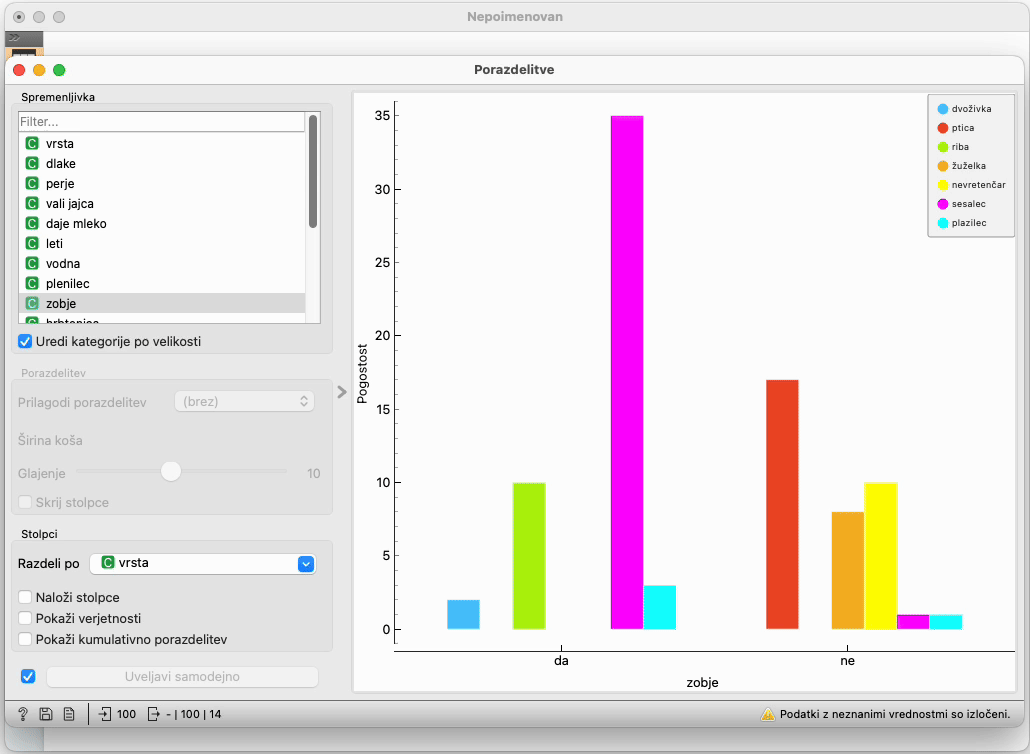Open the report document icon
1030x754 pixels.
(x=68, y=714)
